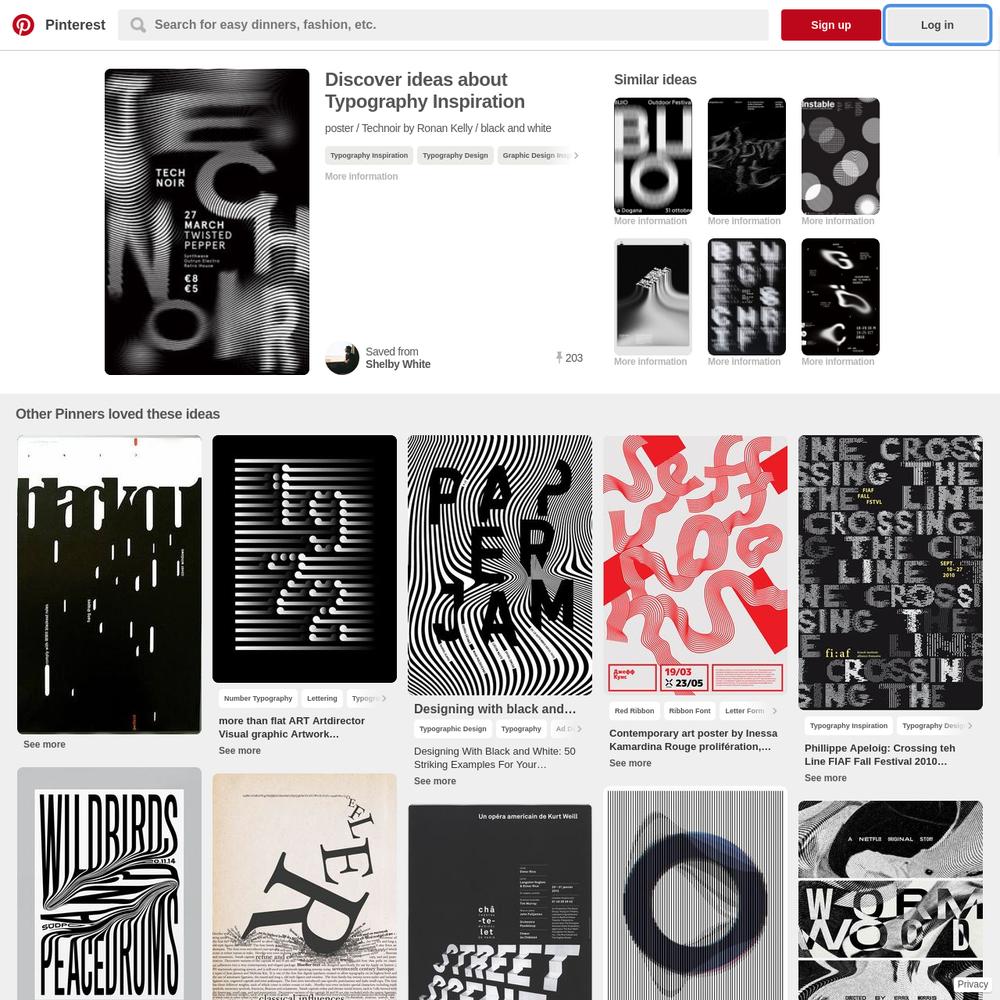Open the Tech Noir poster image
1000x1000 pixels.
click(207, 222)
